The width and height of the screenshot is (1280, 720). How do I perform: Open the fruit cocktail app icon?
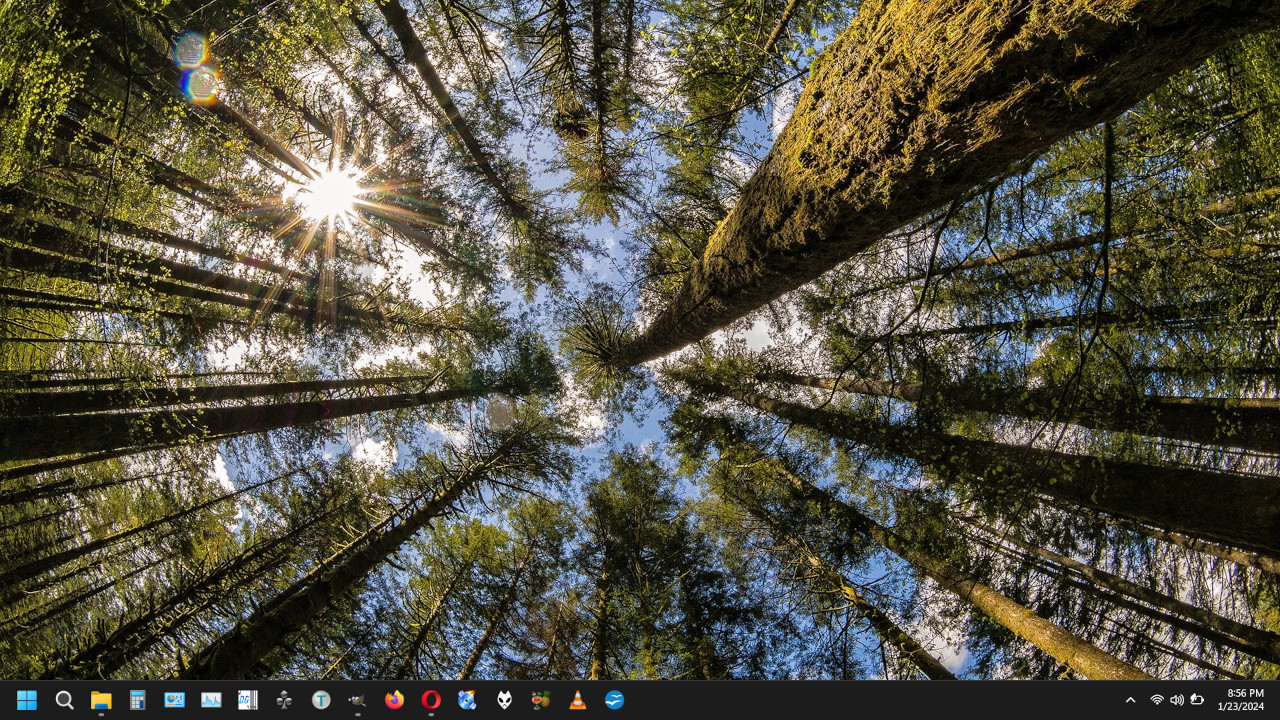click(541, 700)
